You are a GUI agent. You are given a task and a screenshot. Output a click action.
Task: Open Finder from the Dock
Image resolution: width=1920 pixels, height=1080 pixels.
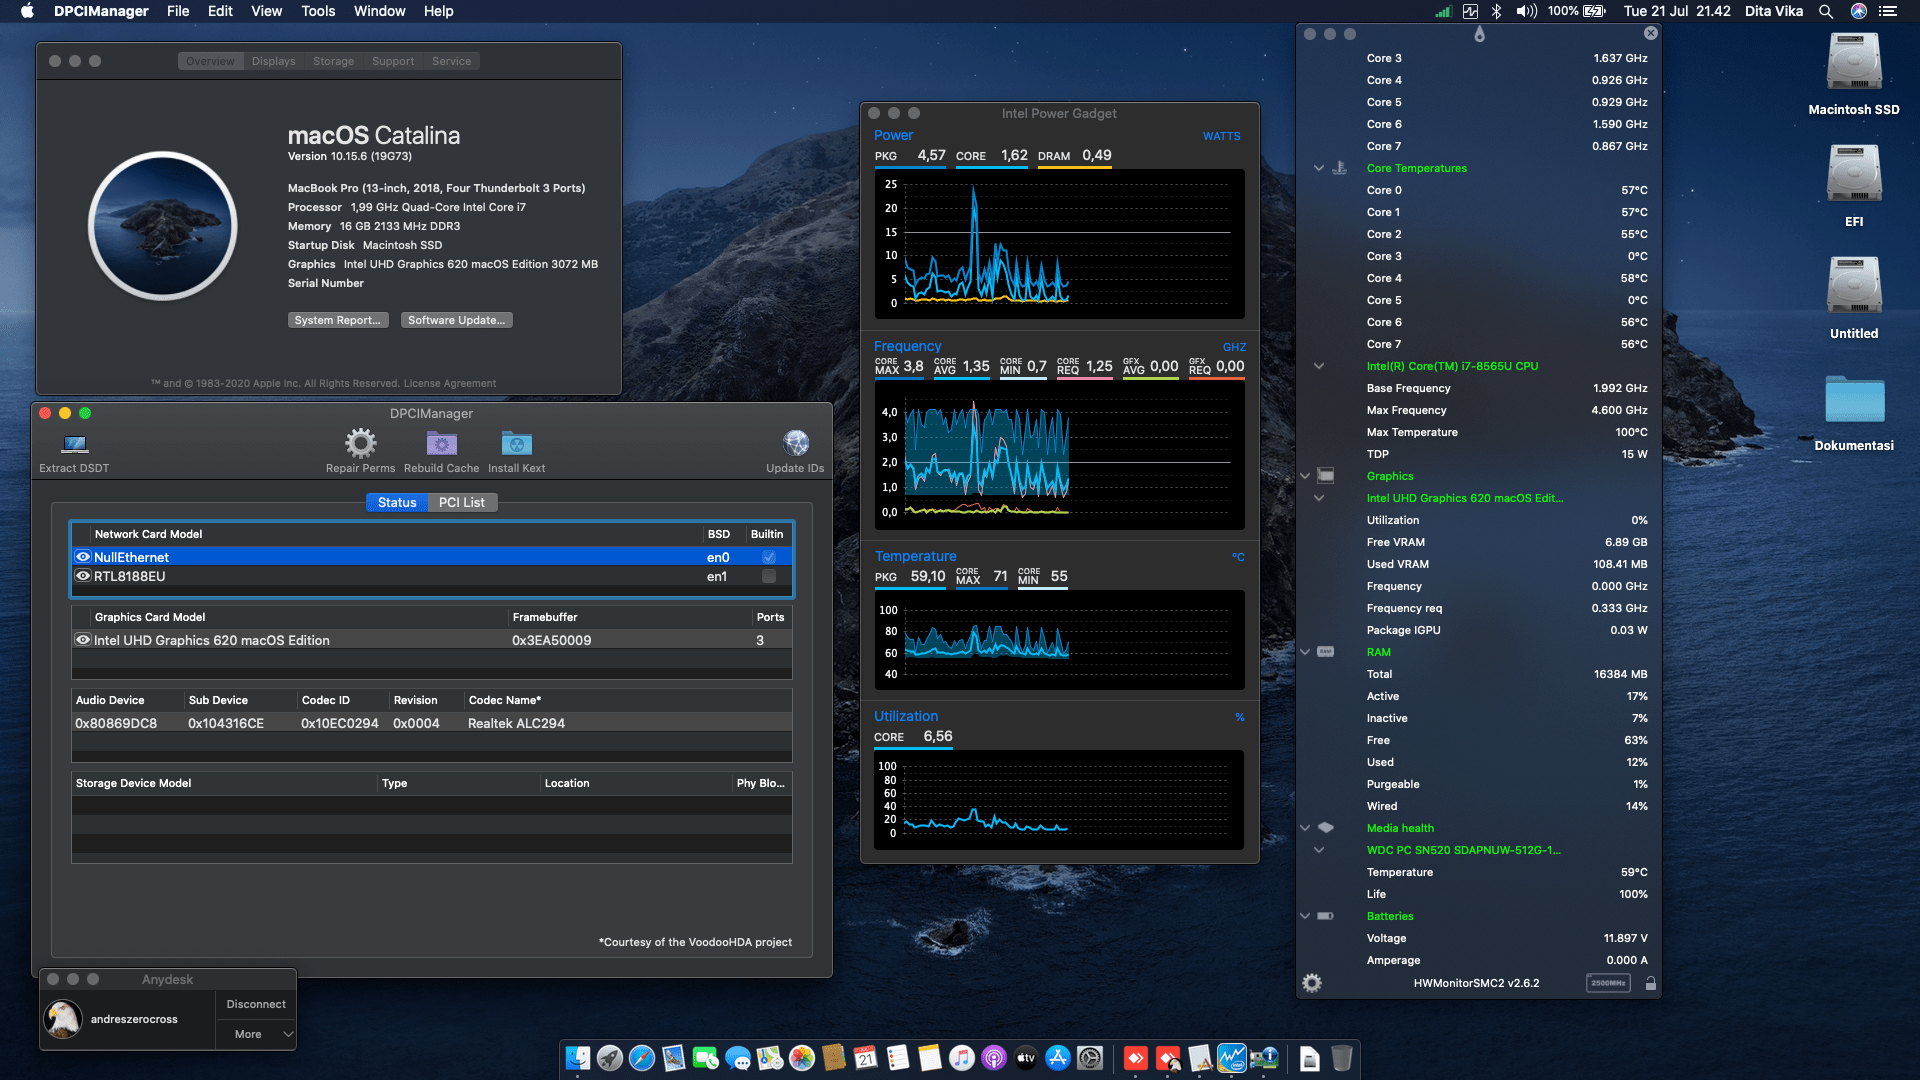click(578, 1058)
